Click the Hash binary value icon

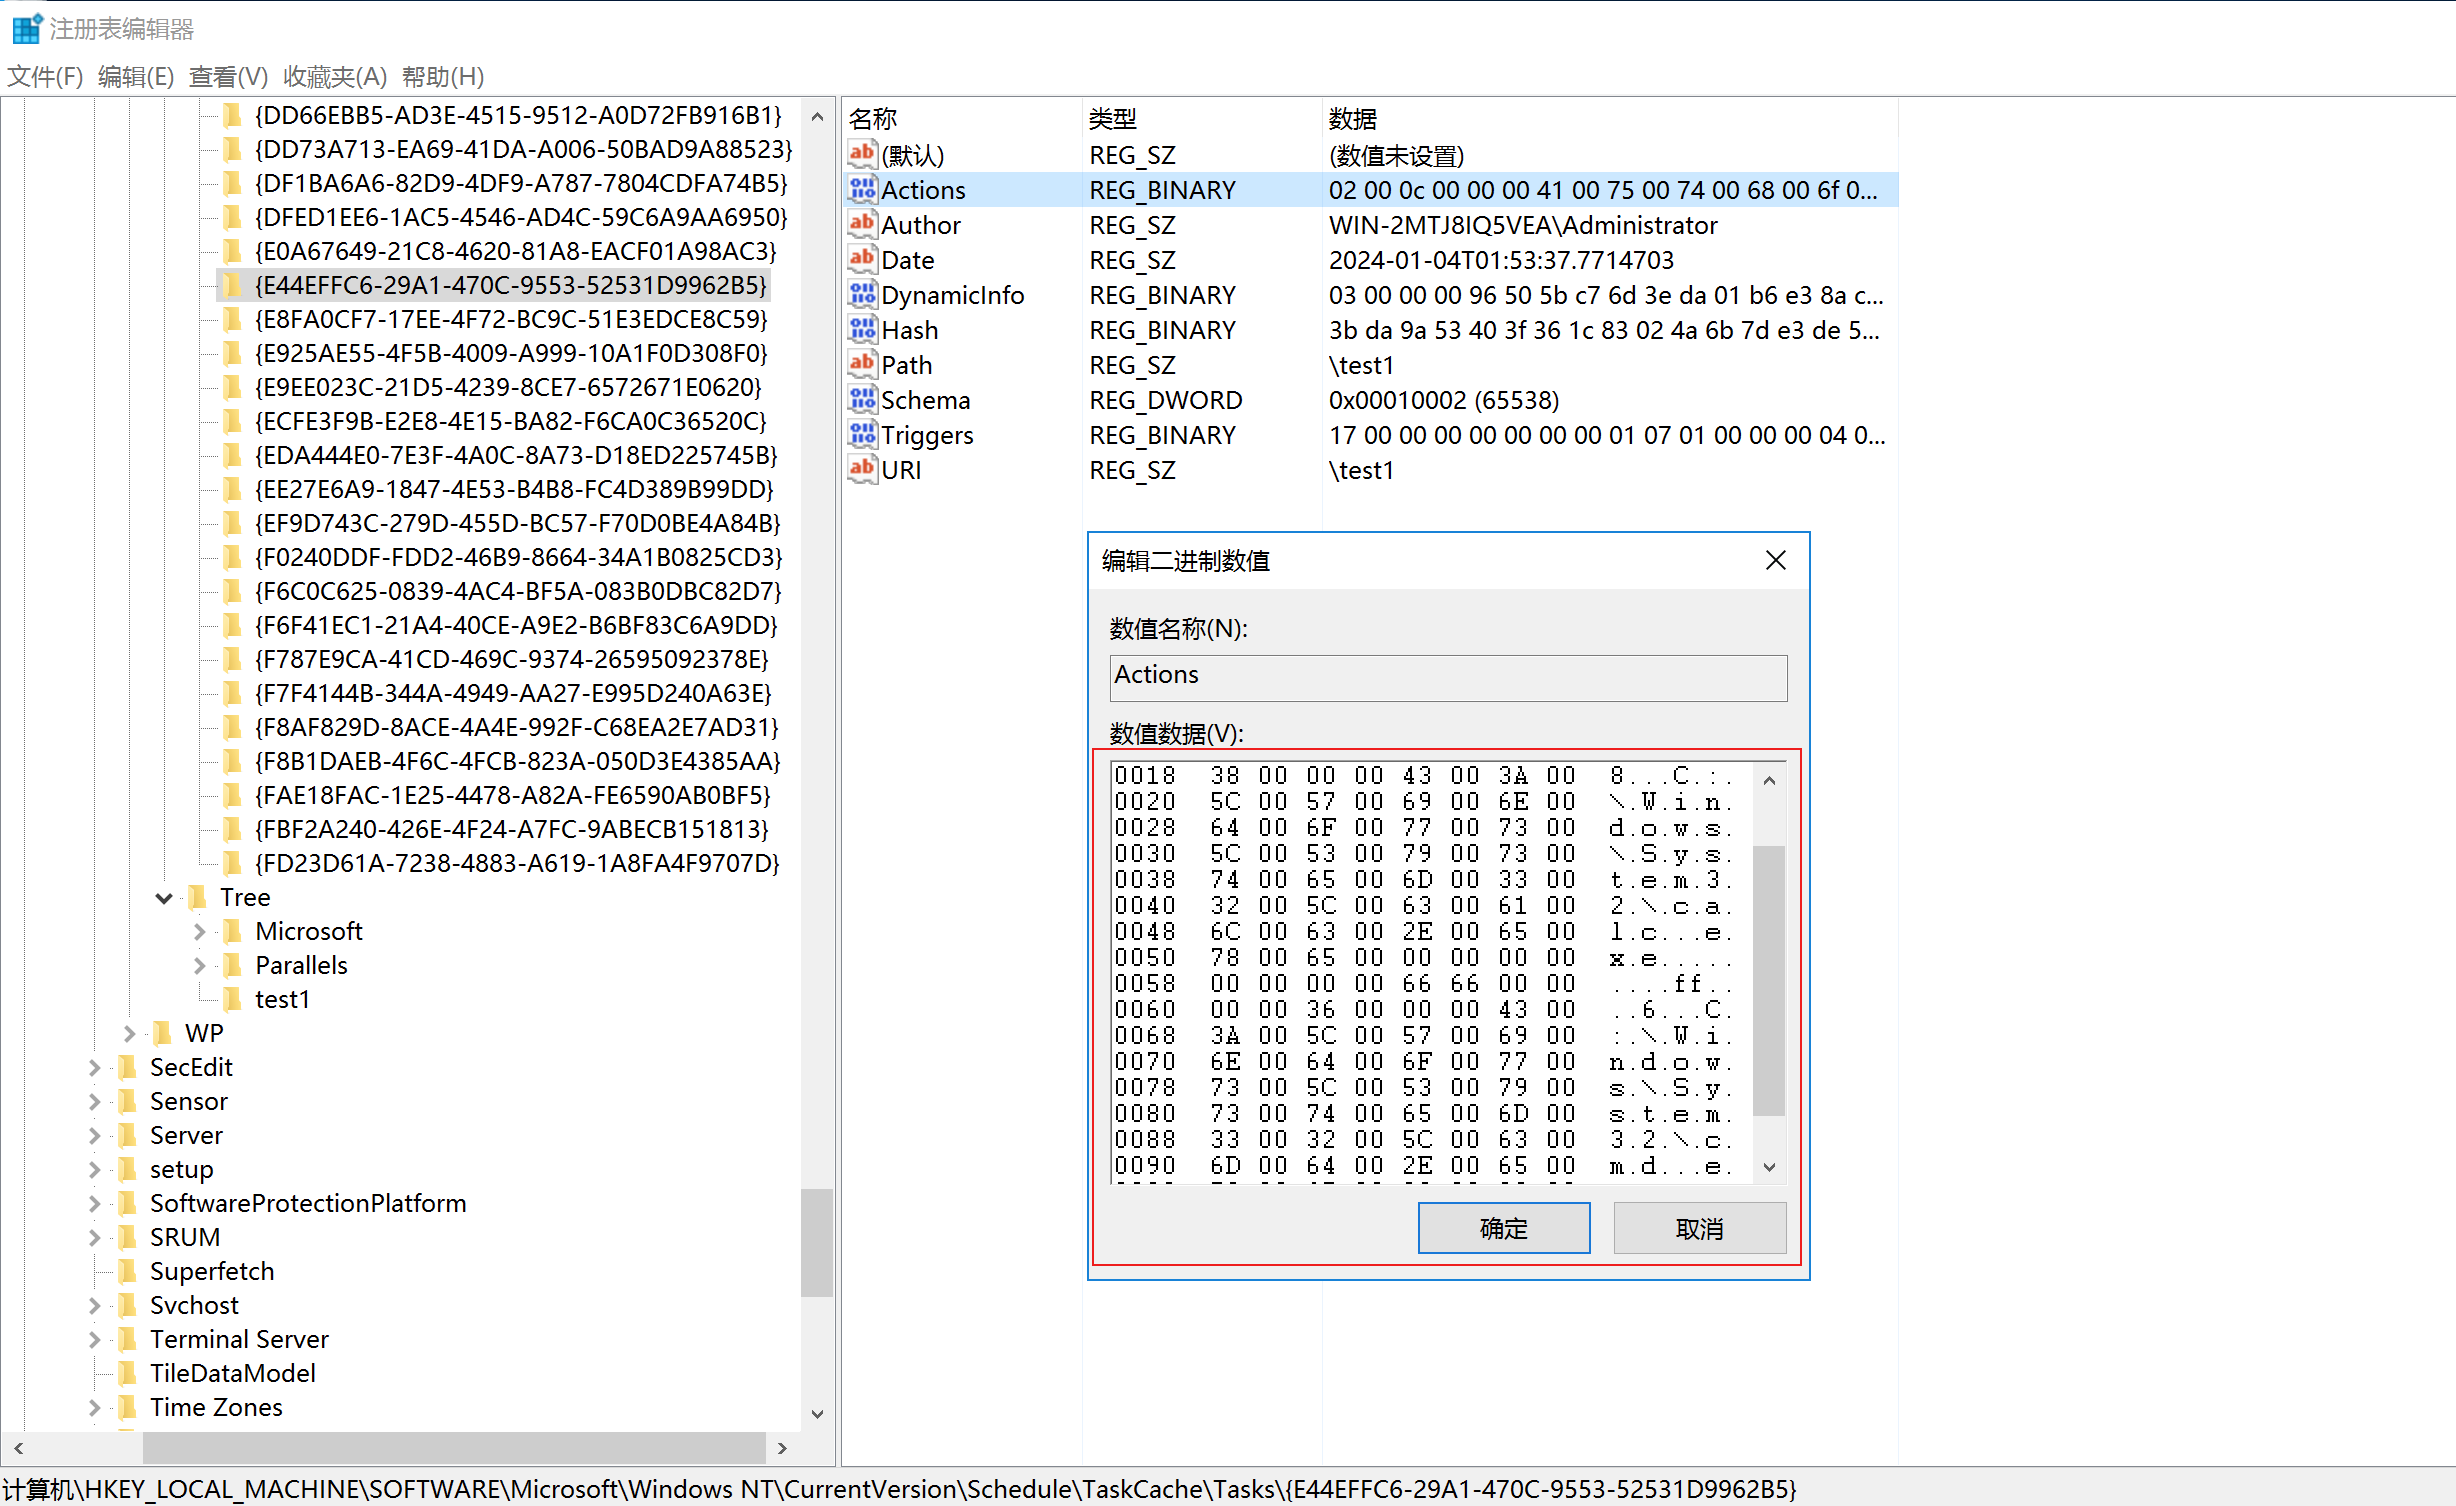point(862,330)
